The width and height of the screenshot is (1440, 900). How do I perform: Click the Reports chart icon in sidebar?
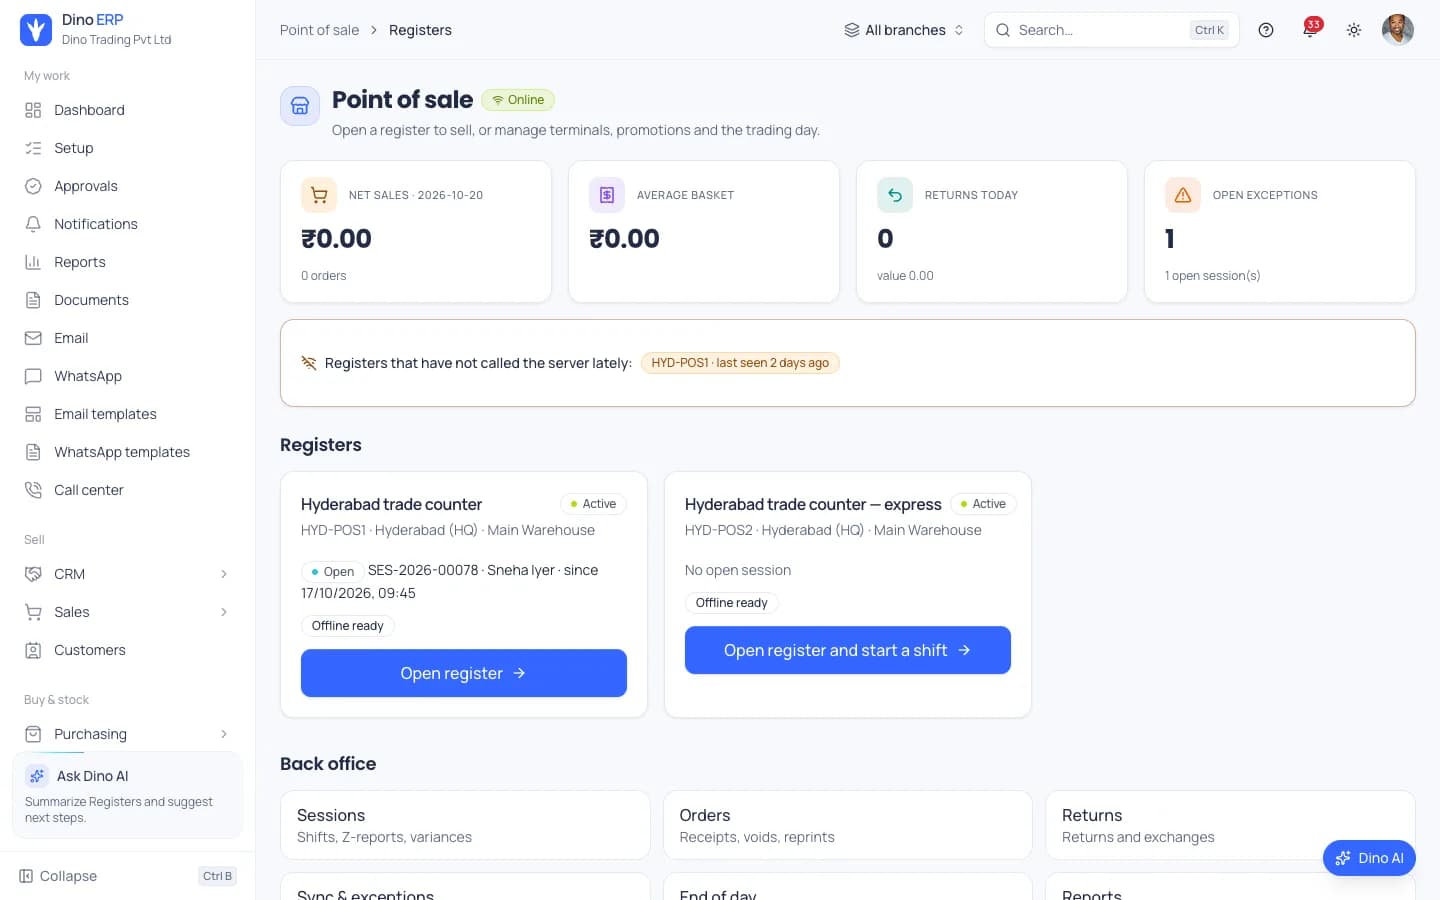33,262
